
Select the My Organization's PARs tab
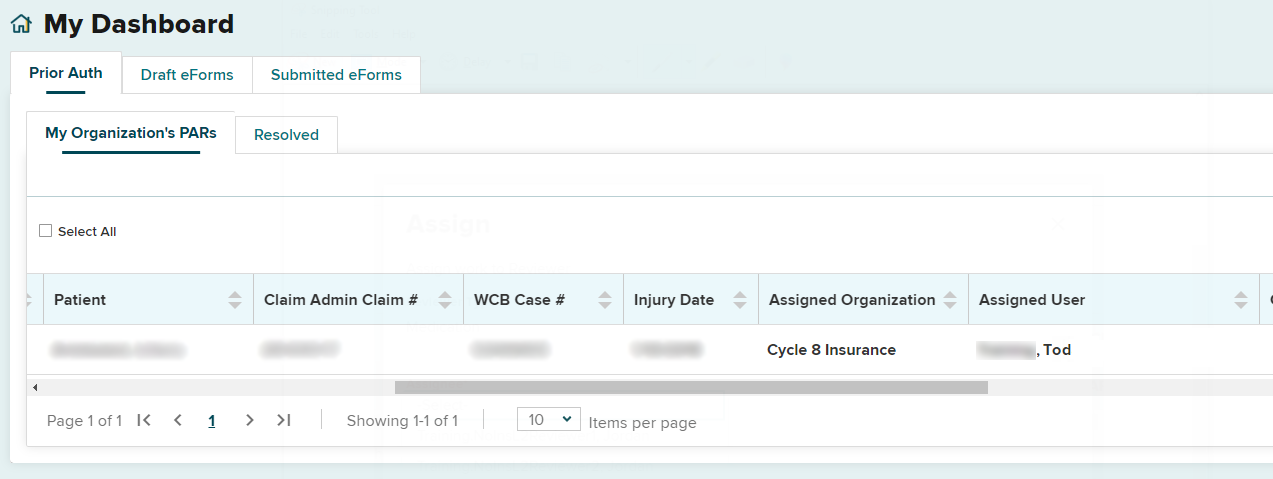click(131, 133)
